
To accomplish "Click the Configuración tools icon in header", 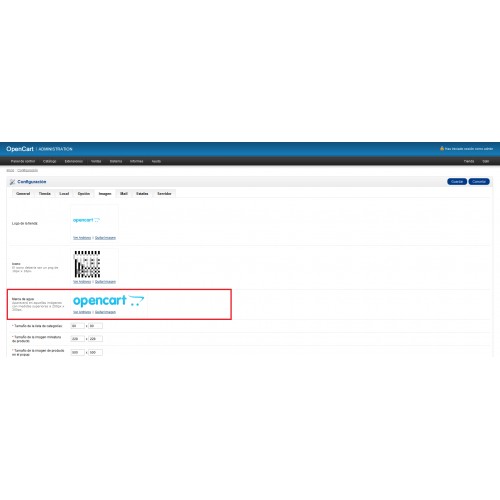I will click(12, 182).
